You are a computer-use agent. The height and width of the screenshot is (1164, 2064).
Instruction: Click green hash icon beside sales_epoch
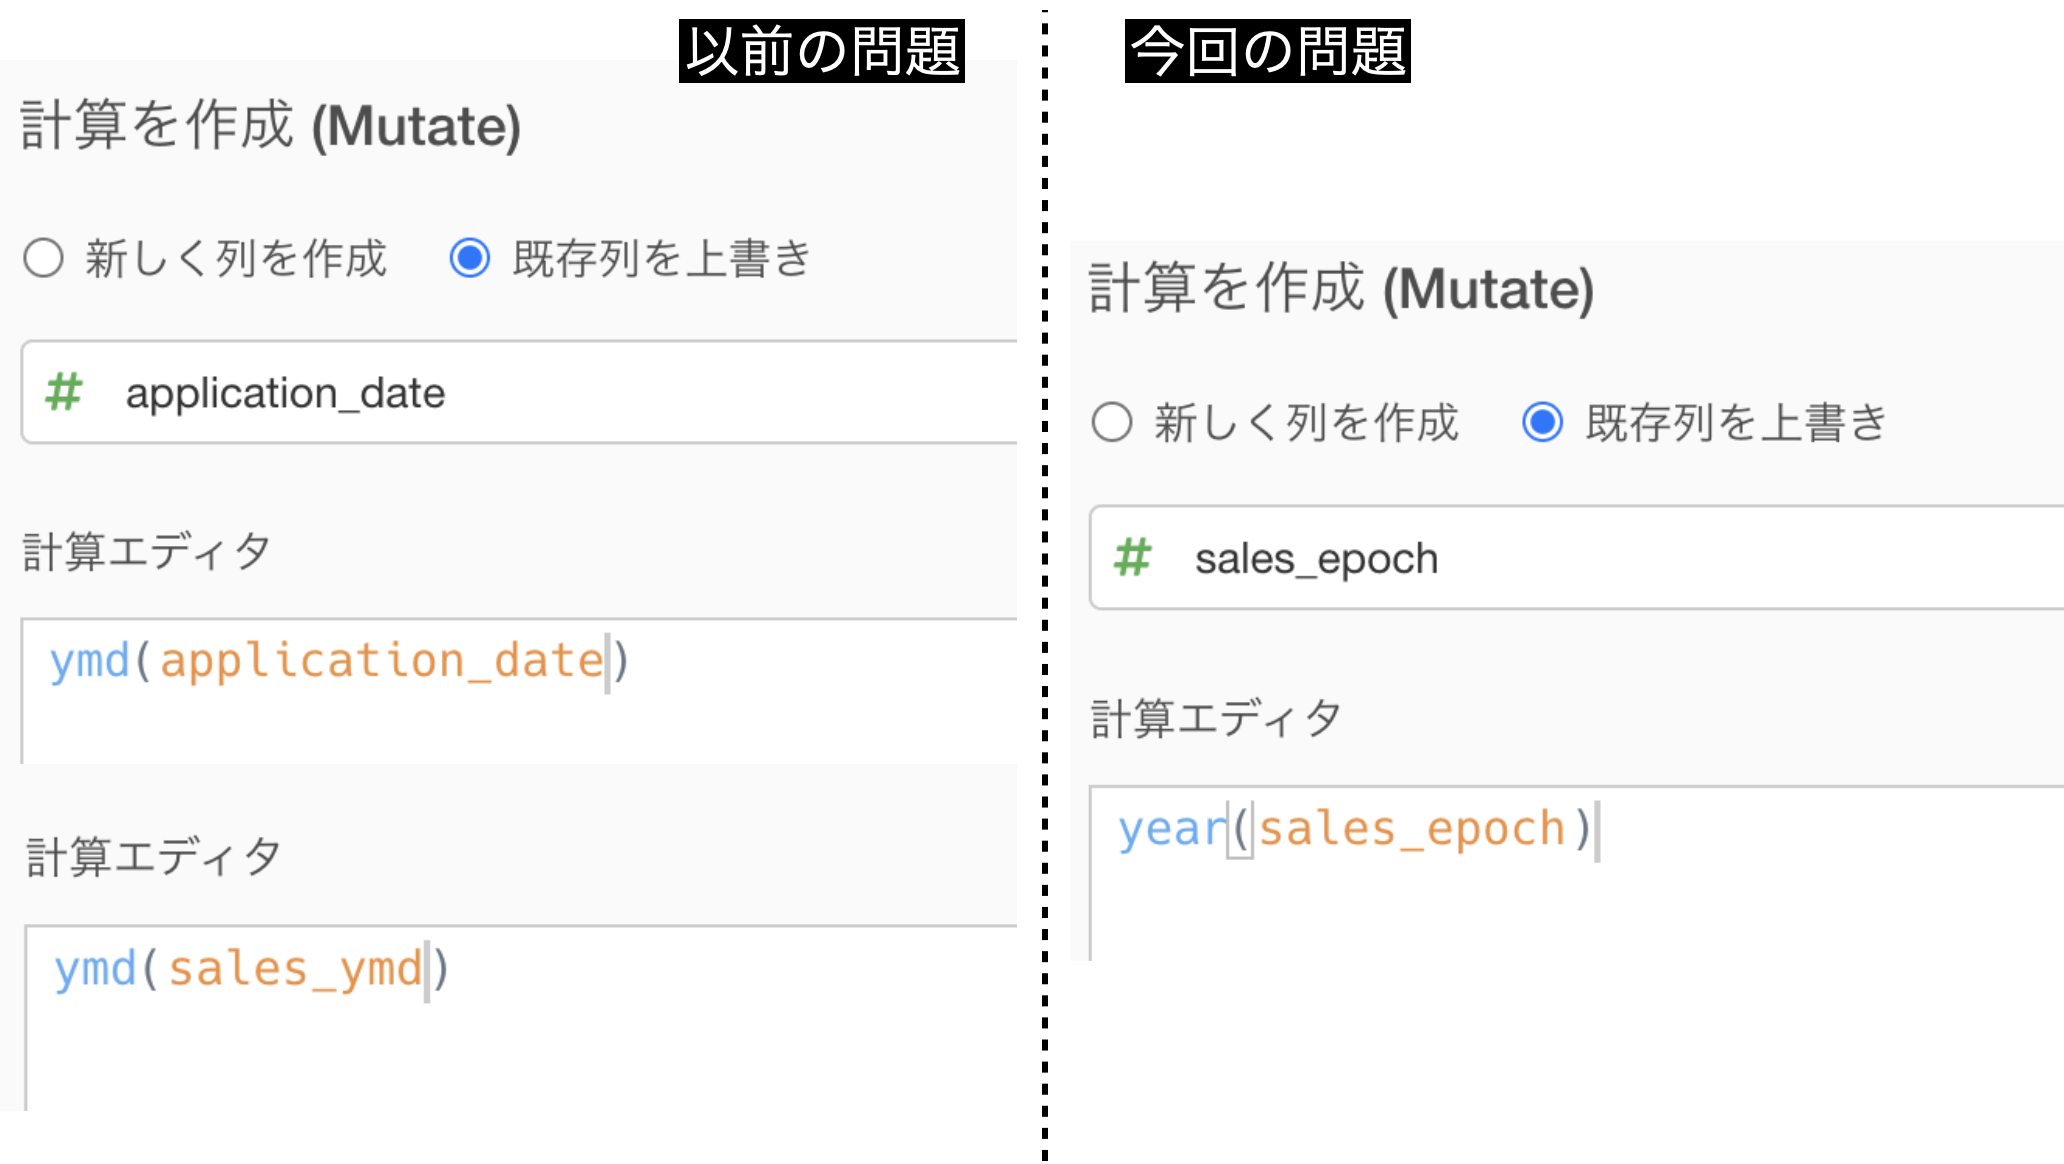coord(1133,557)
